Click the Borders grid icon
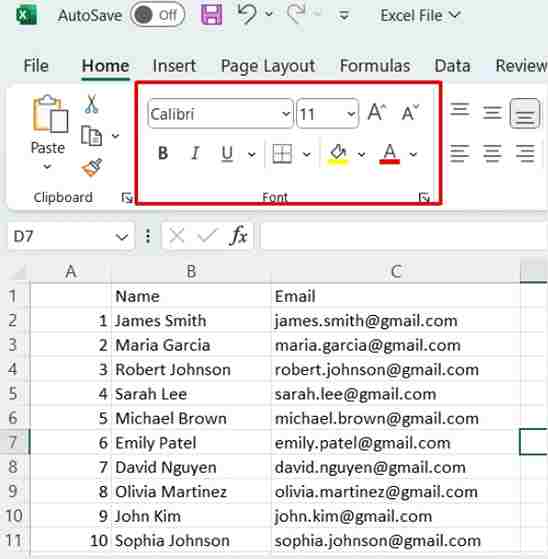The image size is (548, 559). 282,154
